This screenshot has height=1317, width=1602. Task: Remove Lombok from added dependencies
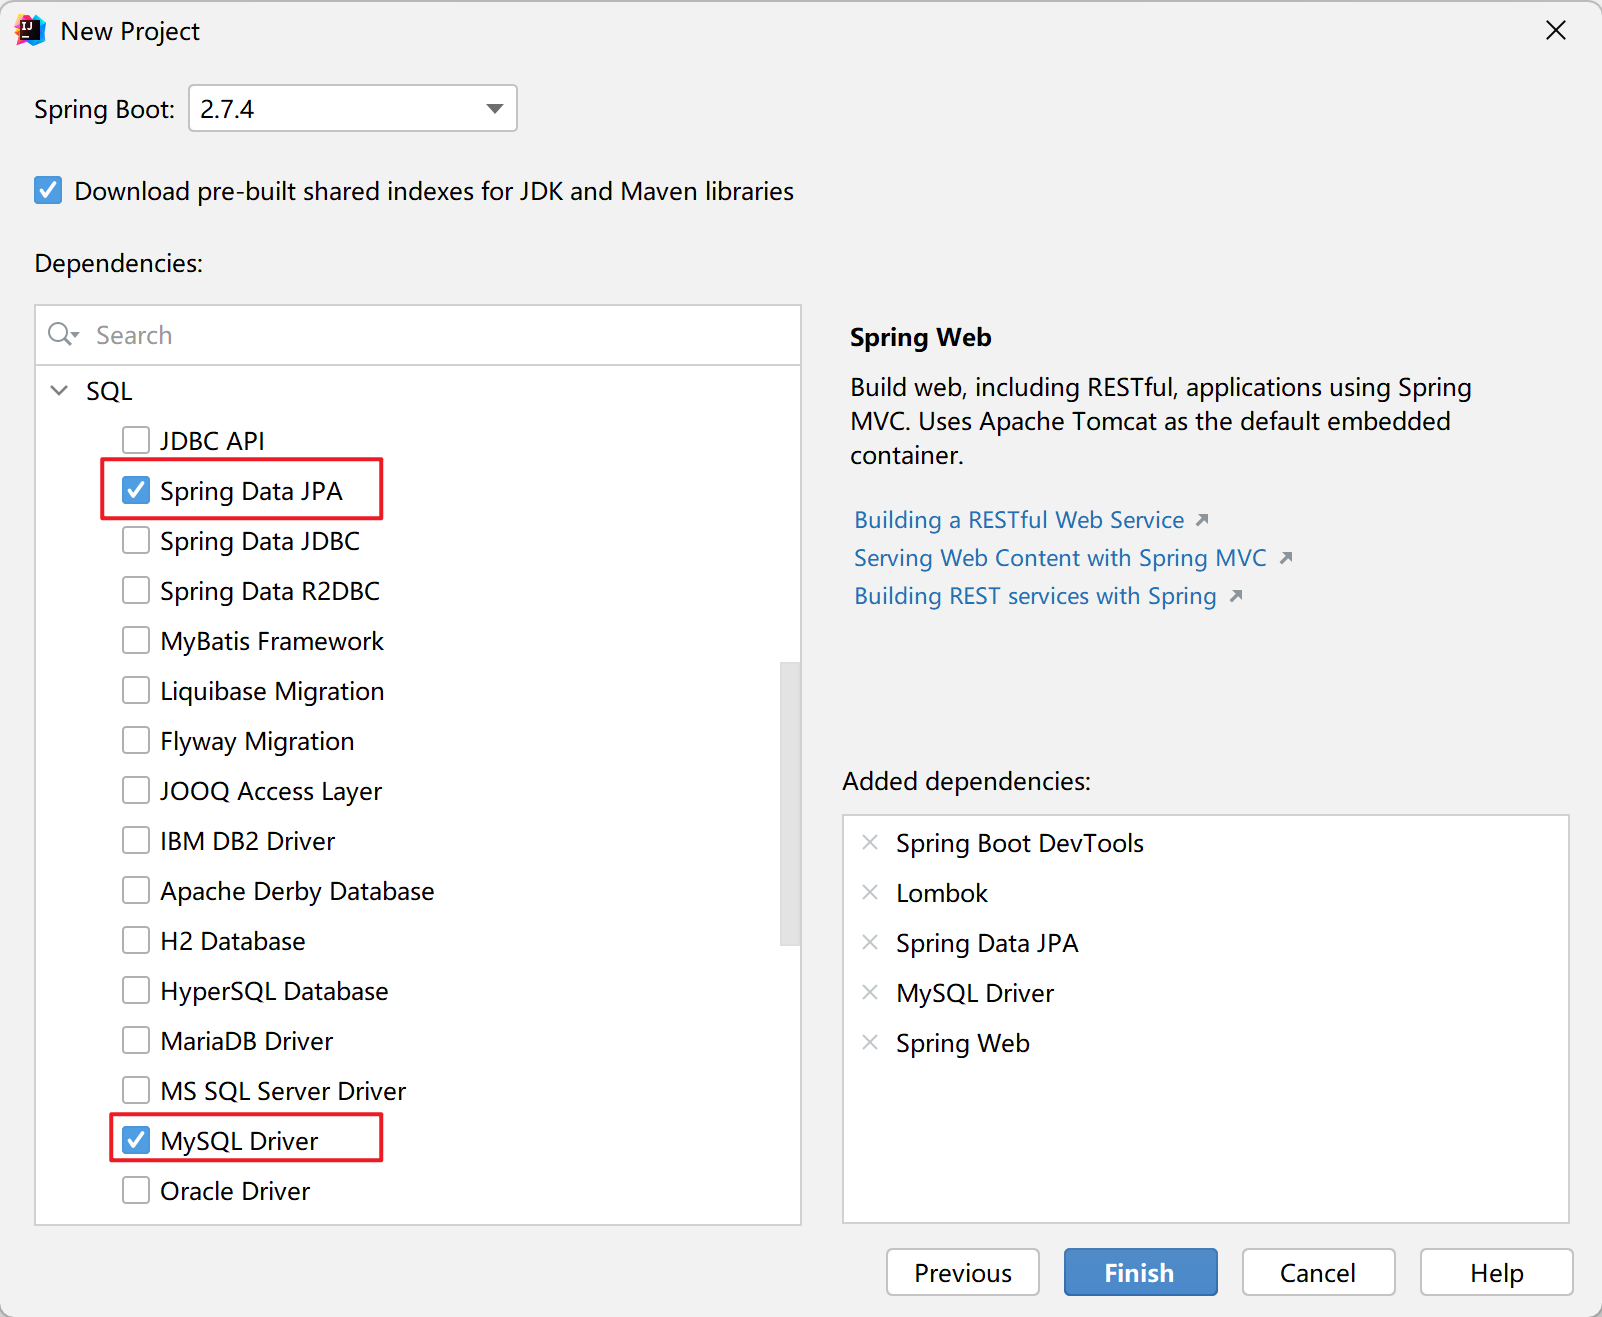point(870,892)
